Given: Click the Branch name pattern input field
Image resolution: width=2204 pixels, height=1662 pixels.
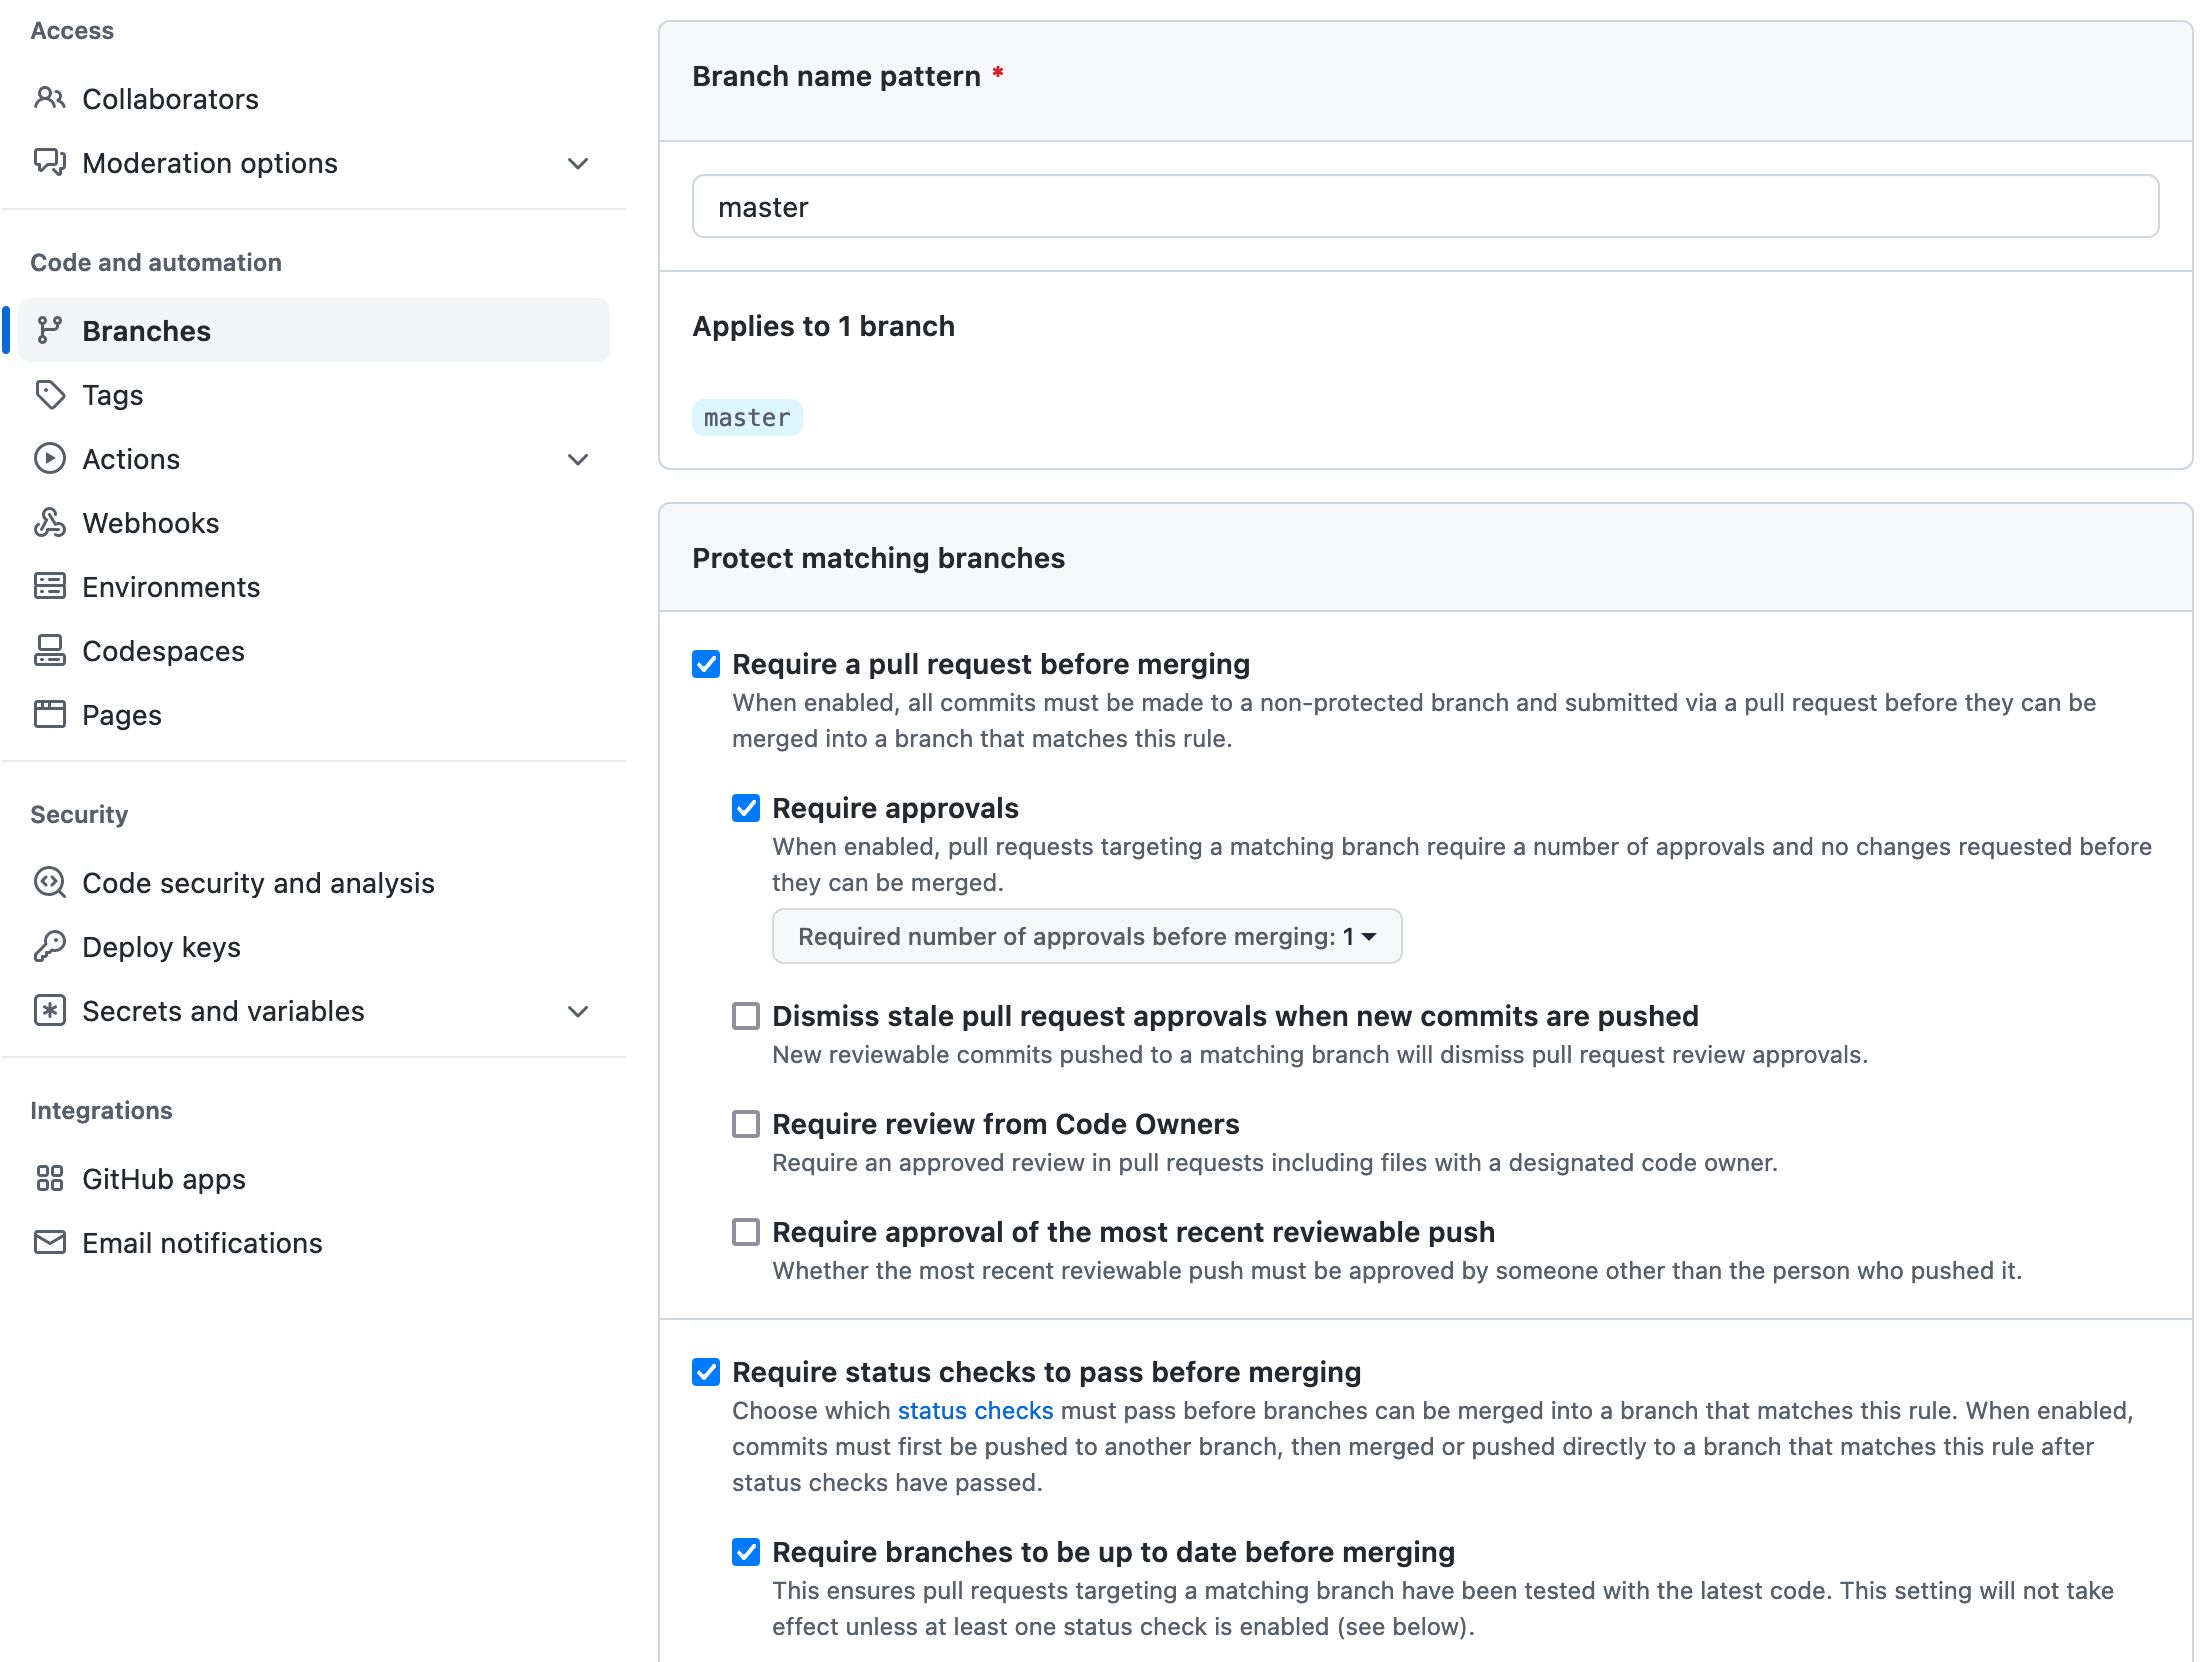Looking at the screenshot, I should point(1425,206).
